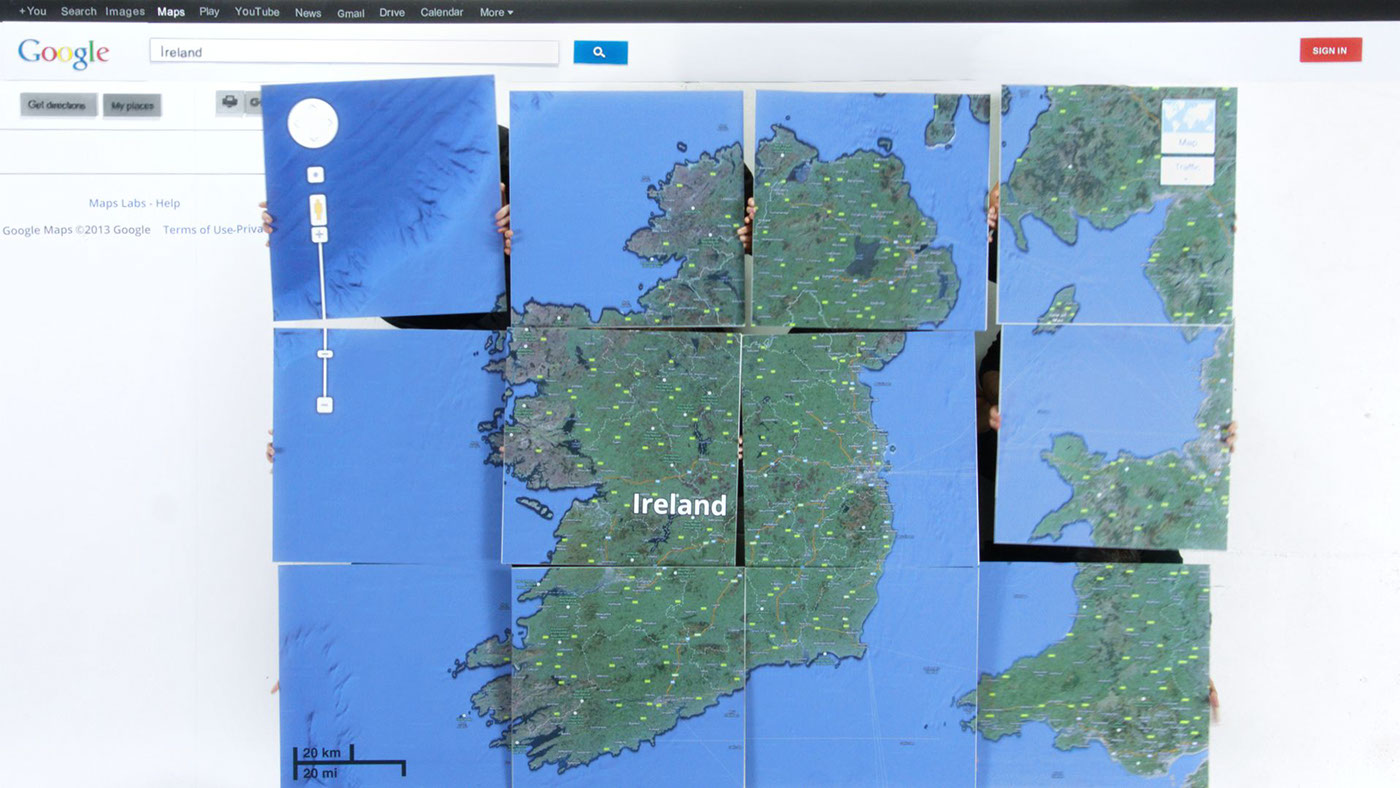The width and height of the screenshot is (1400, 788).
Task: Open +You in the top bar
Action: point(32,12)
